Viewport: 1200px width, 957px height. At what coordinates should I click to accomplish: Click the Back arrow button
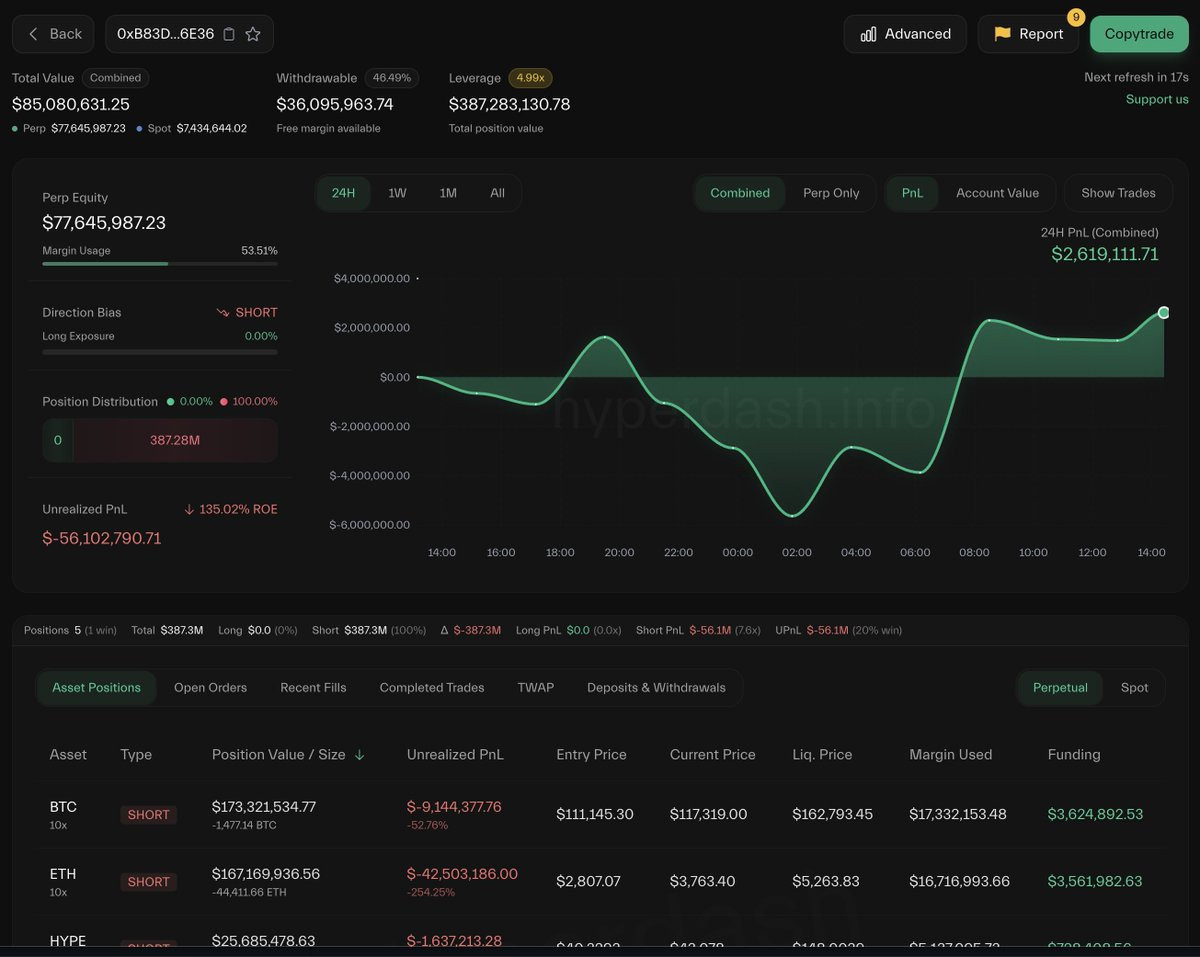pyautogui.click(x=53, y=34)
